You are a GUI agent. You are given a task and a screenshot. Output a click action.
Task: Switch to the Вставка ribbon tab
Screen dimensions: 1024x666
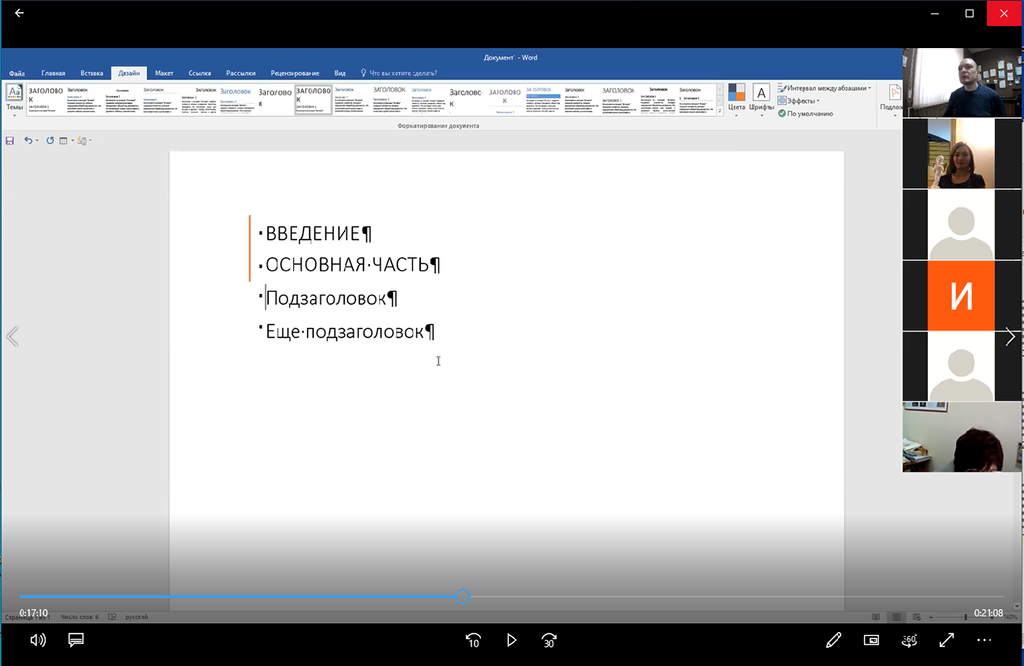pos(91,73)
